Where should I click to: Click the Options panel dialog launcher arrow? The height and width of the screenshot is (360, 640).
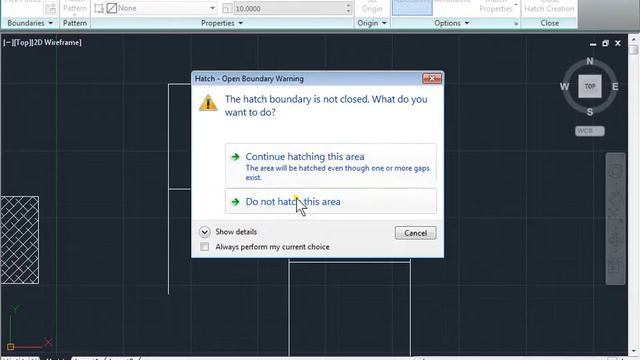click(x=516, y=24)
